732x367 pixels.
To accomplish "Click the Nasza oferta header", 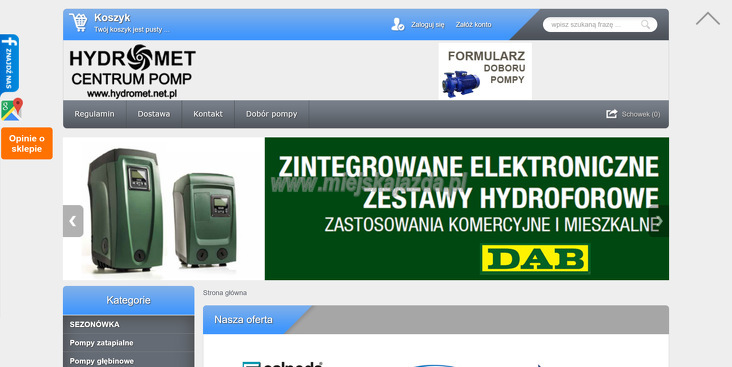I will [x=243, y=320].
